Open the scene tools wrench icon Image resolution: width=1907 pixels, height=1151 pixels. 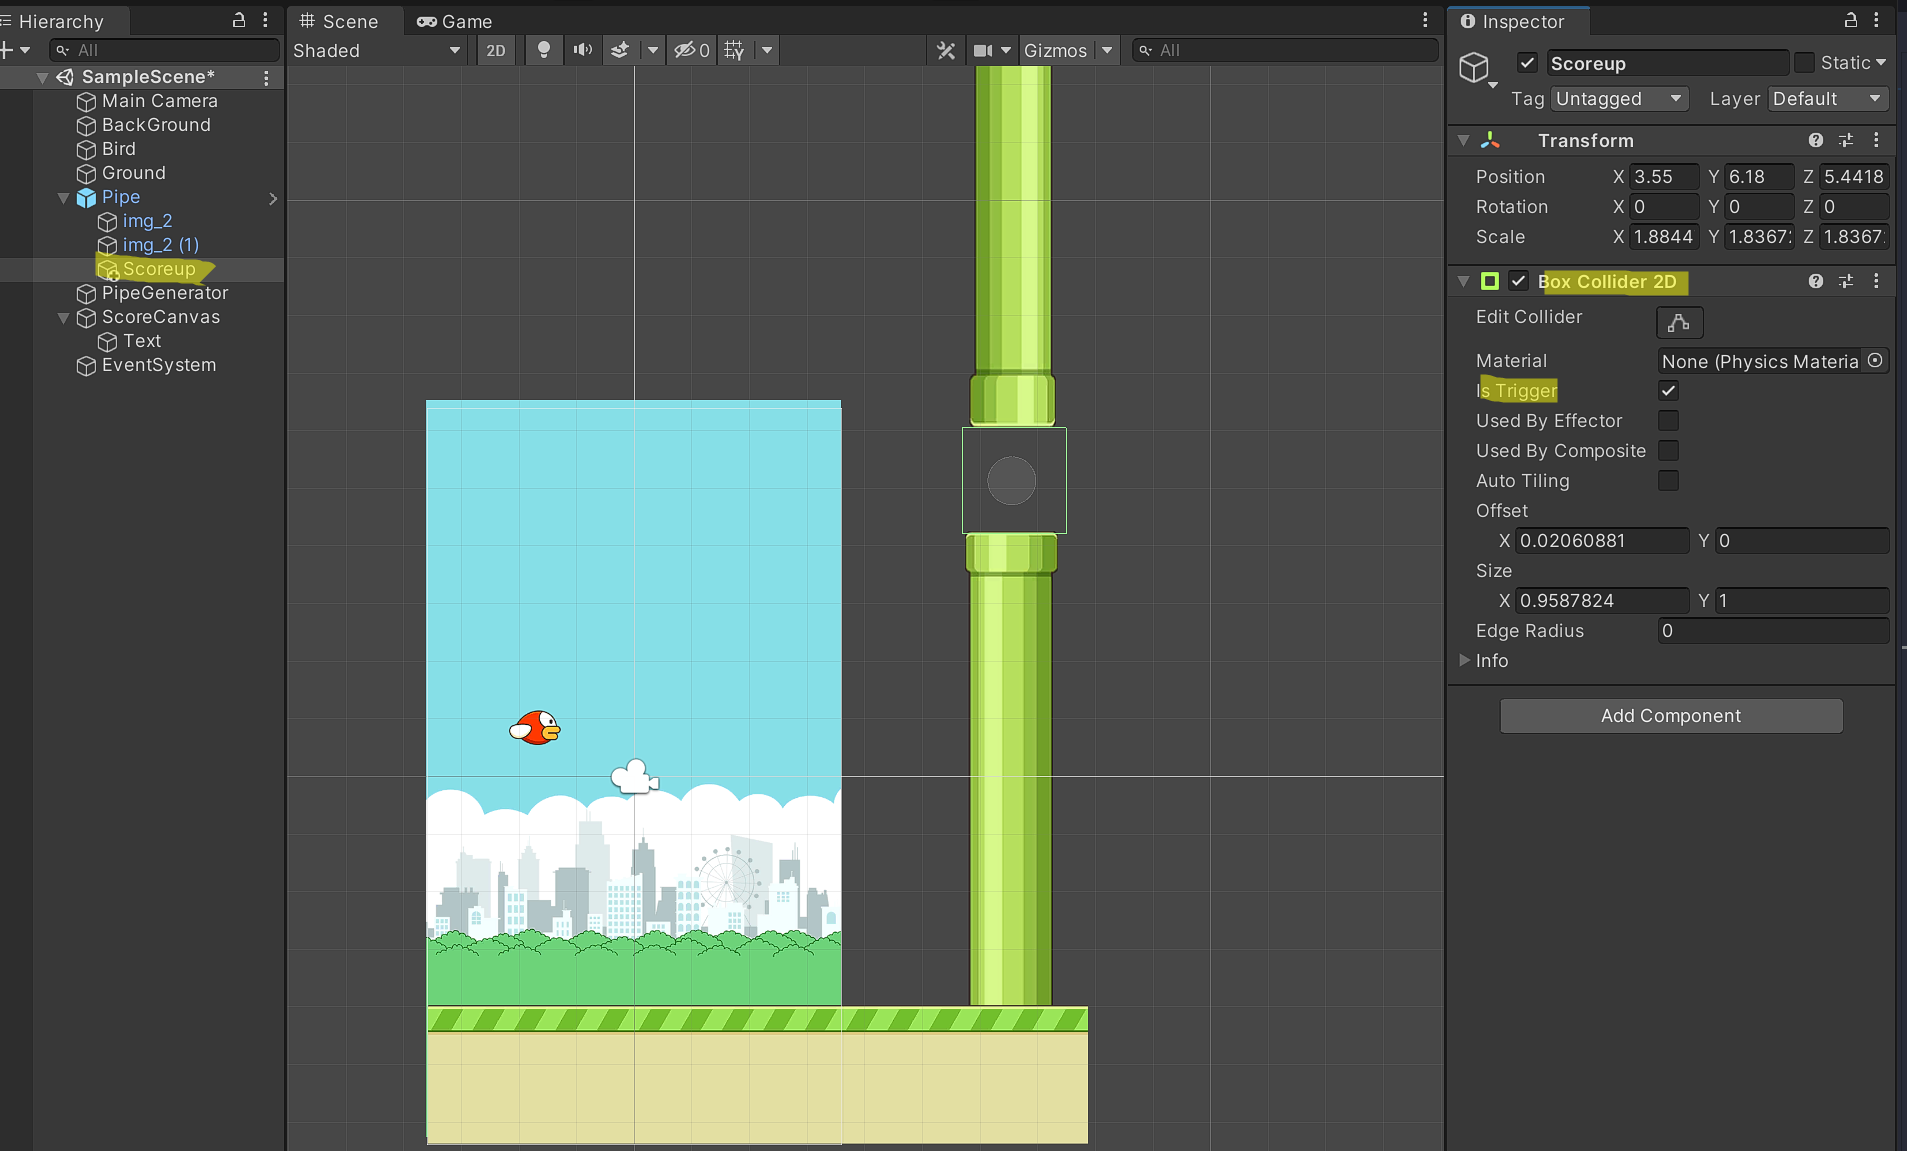[x=945, y=50]
